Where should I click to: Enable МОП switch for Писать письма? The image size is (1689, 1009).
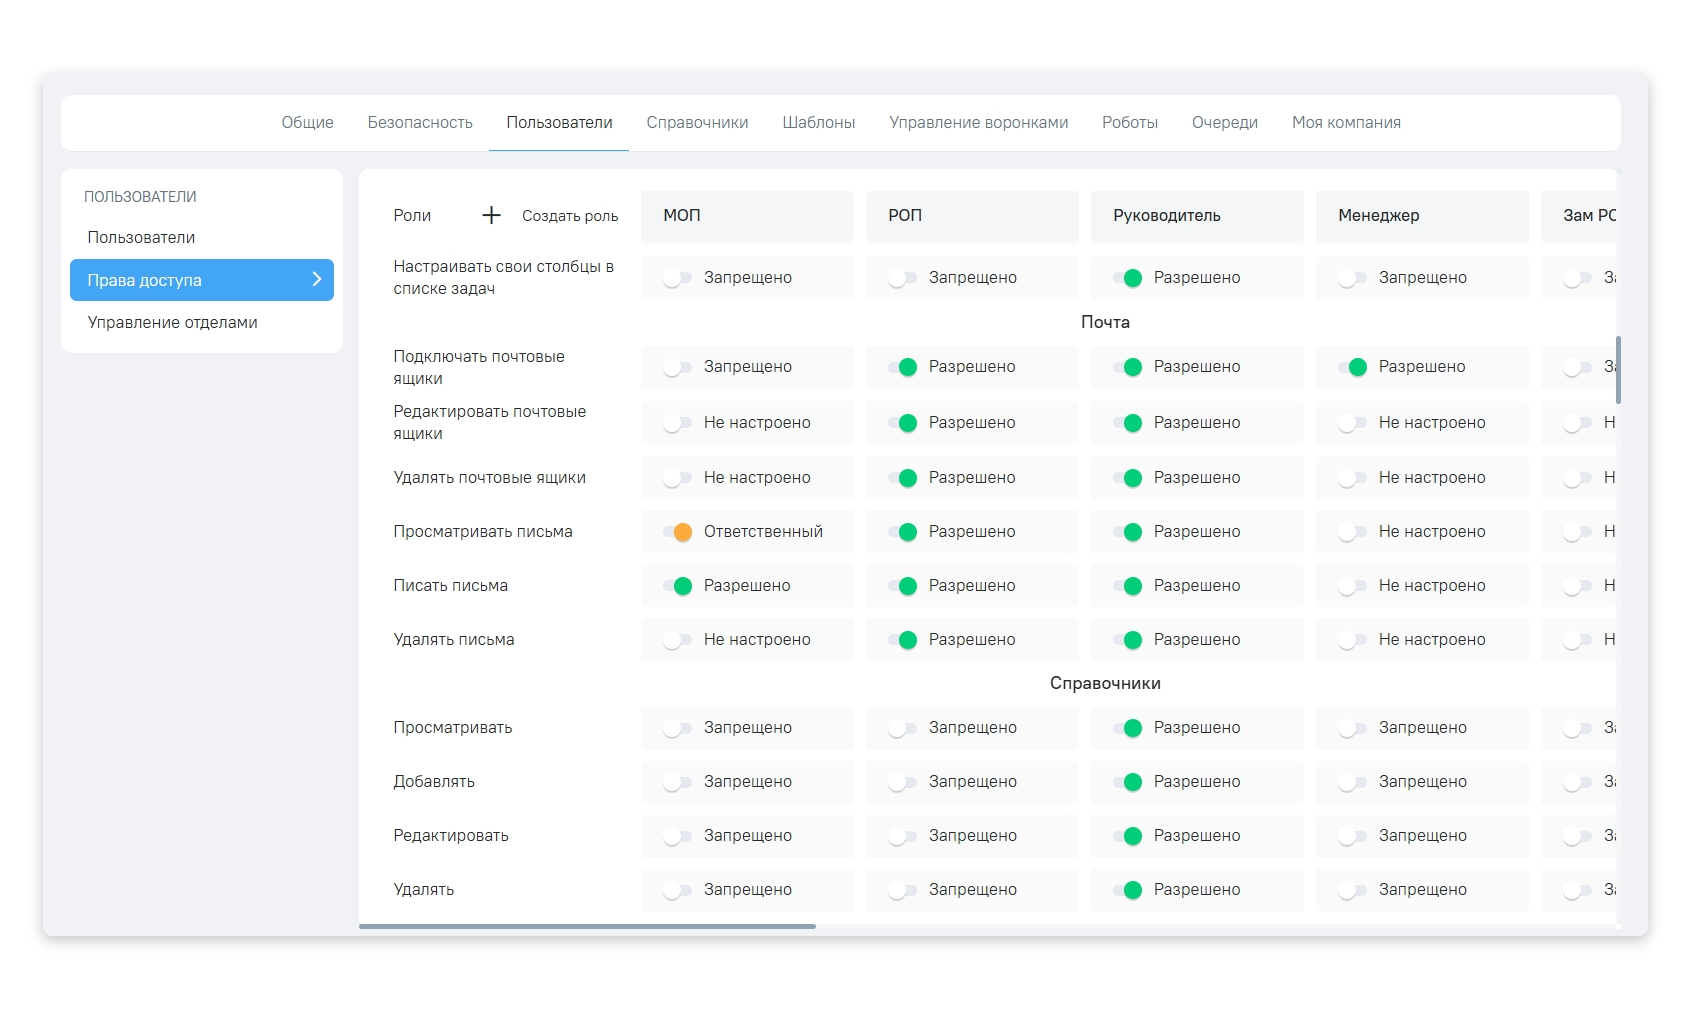pos(678,586)
